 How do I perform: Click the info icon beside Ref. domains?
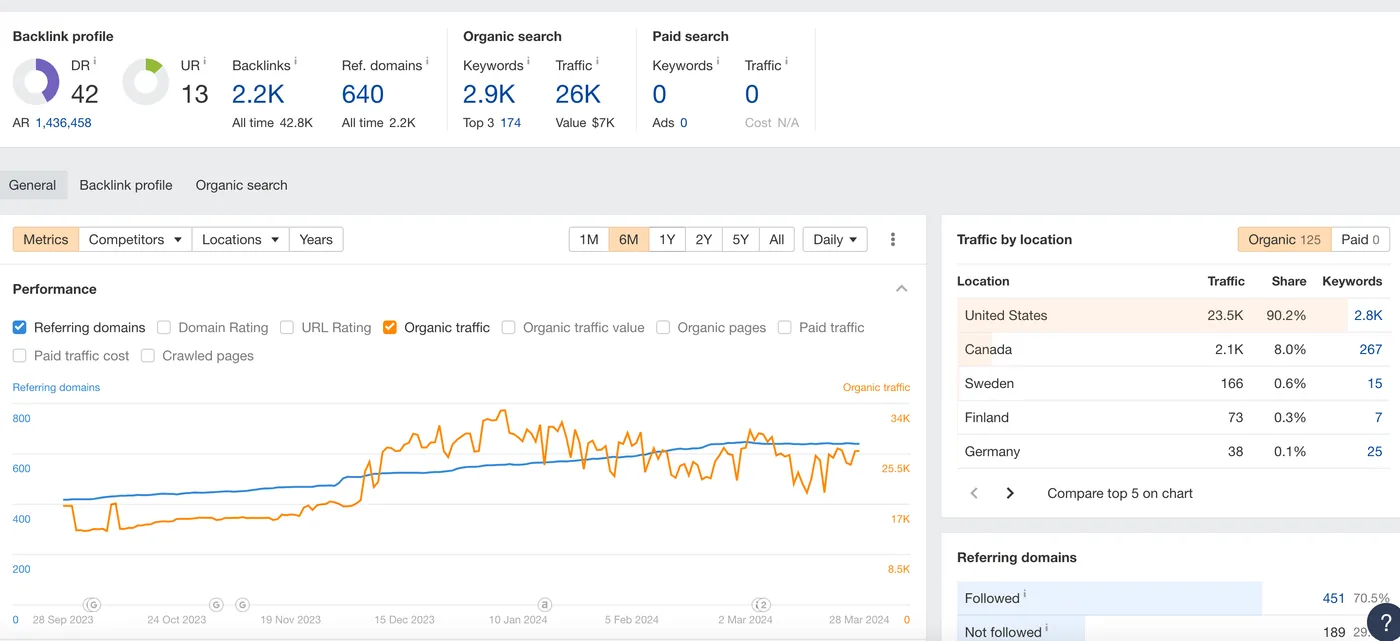427,62
